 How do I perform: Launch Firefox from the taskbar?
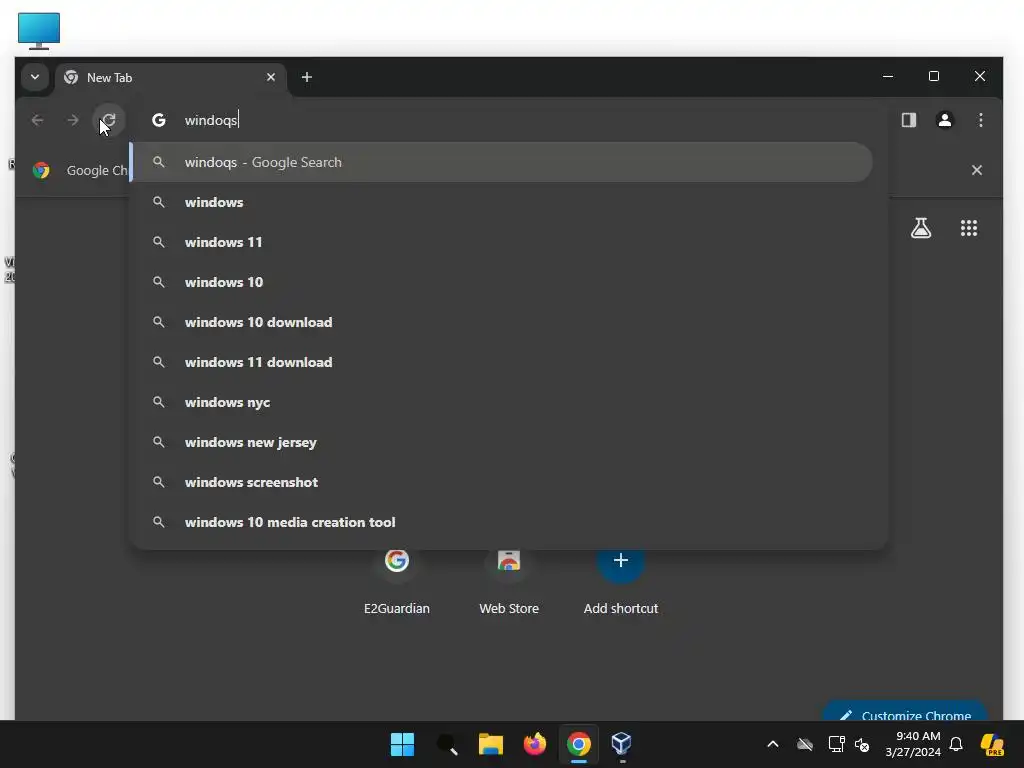tap(535, 744)
